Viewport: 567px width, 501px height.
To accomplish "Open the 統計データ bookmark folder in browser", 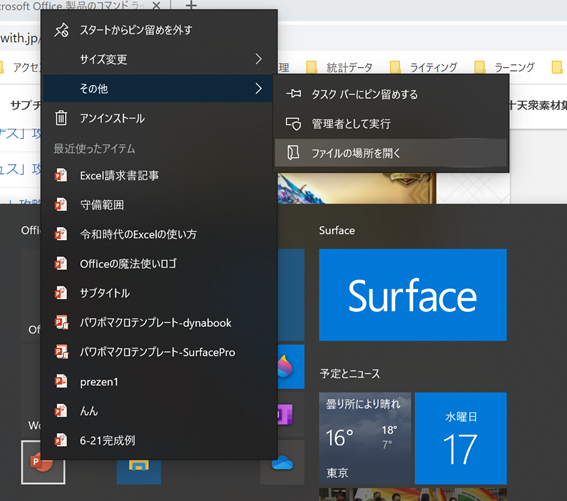I will [340, 67].
